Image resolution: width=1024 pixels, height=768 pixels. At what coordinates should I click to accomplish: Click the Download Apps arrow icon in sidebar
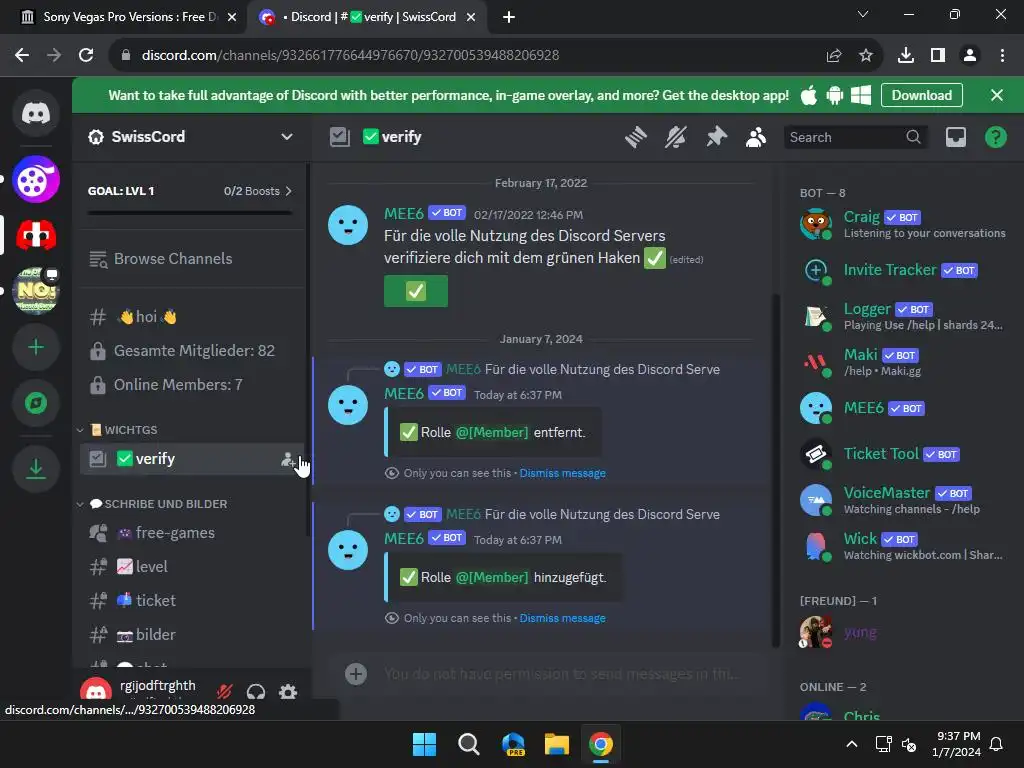click(x=36, y=468)
